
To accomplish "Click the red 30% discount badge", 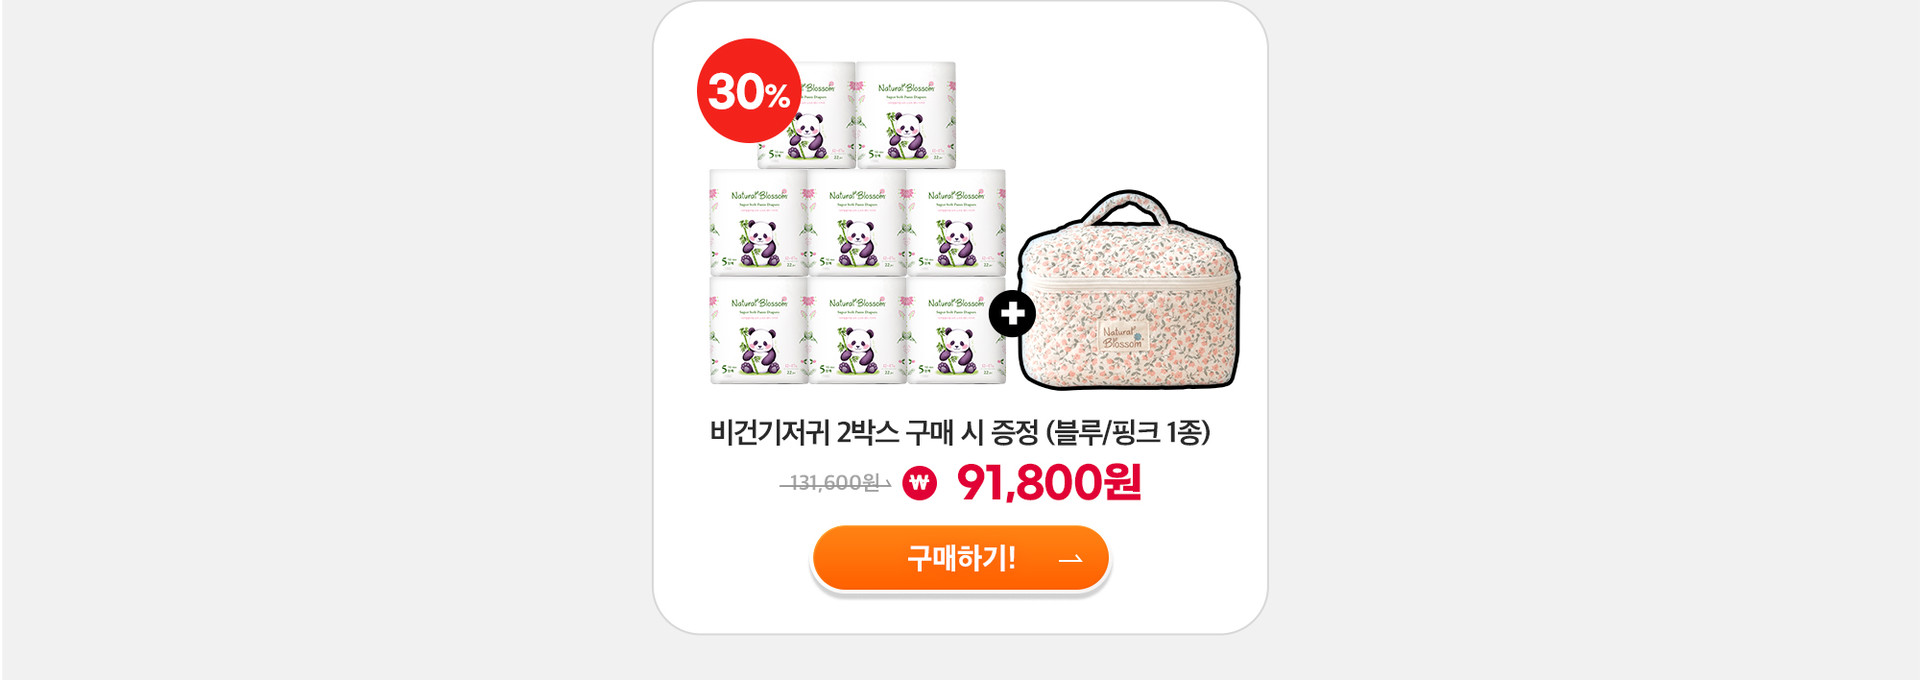I will point(749,91).
